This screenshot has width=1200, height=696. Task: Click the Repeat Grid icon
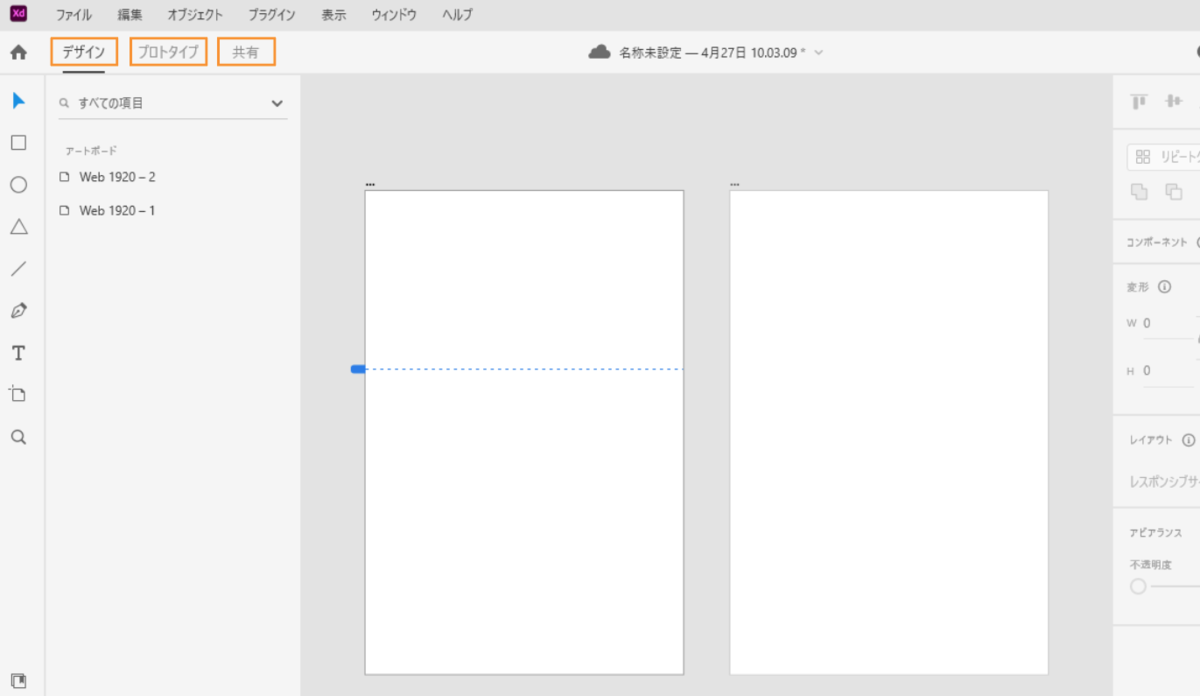tap(1143, 157)
